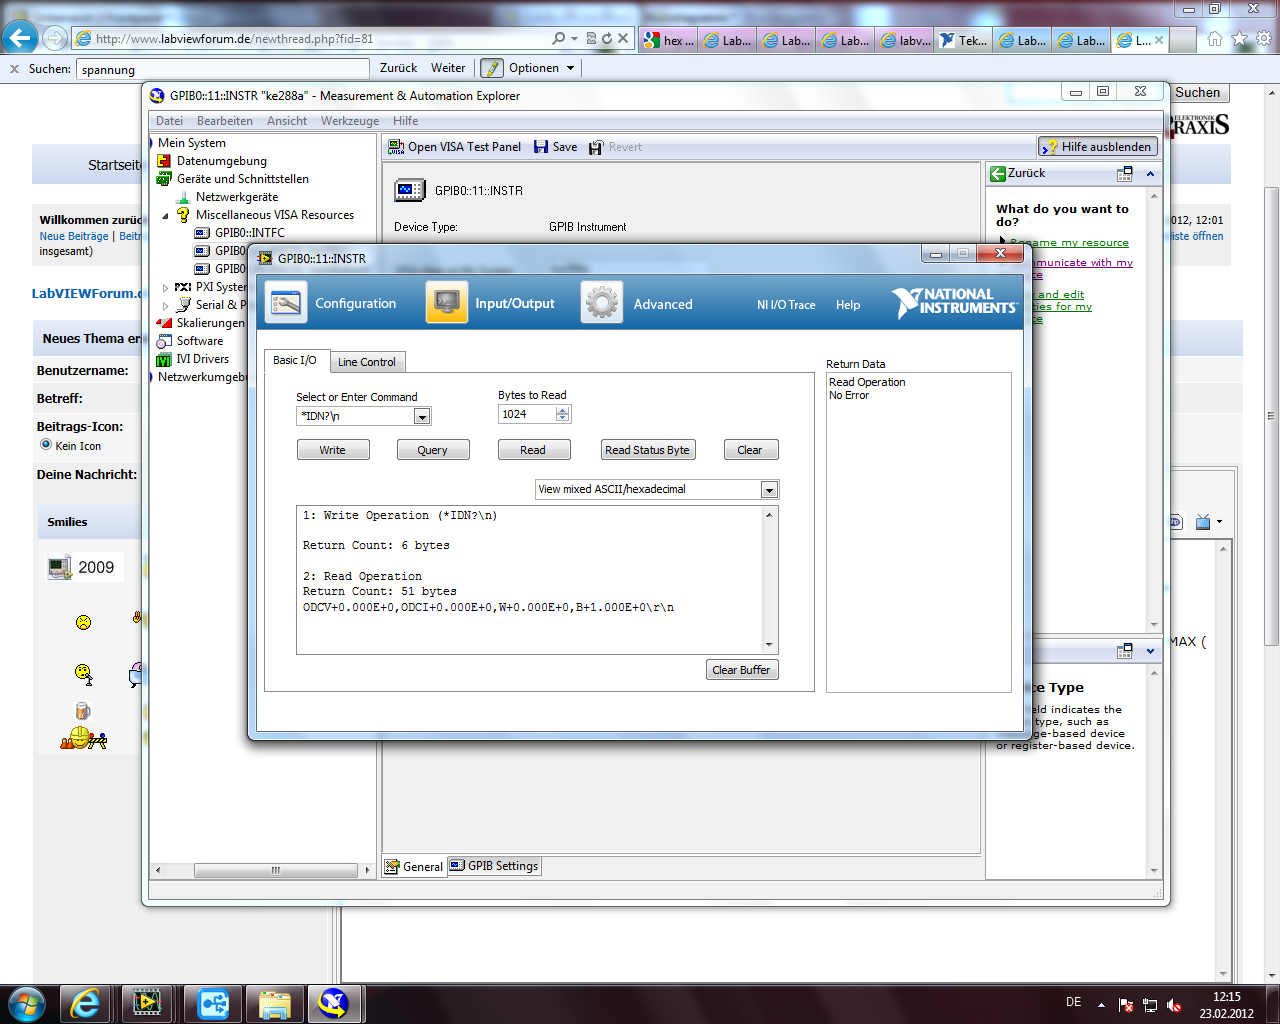Collapse the Miscellaneous VISA Resources node

tap(166, 216)
